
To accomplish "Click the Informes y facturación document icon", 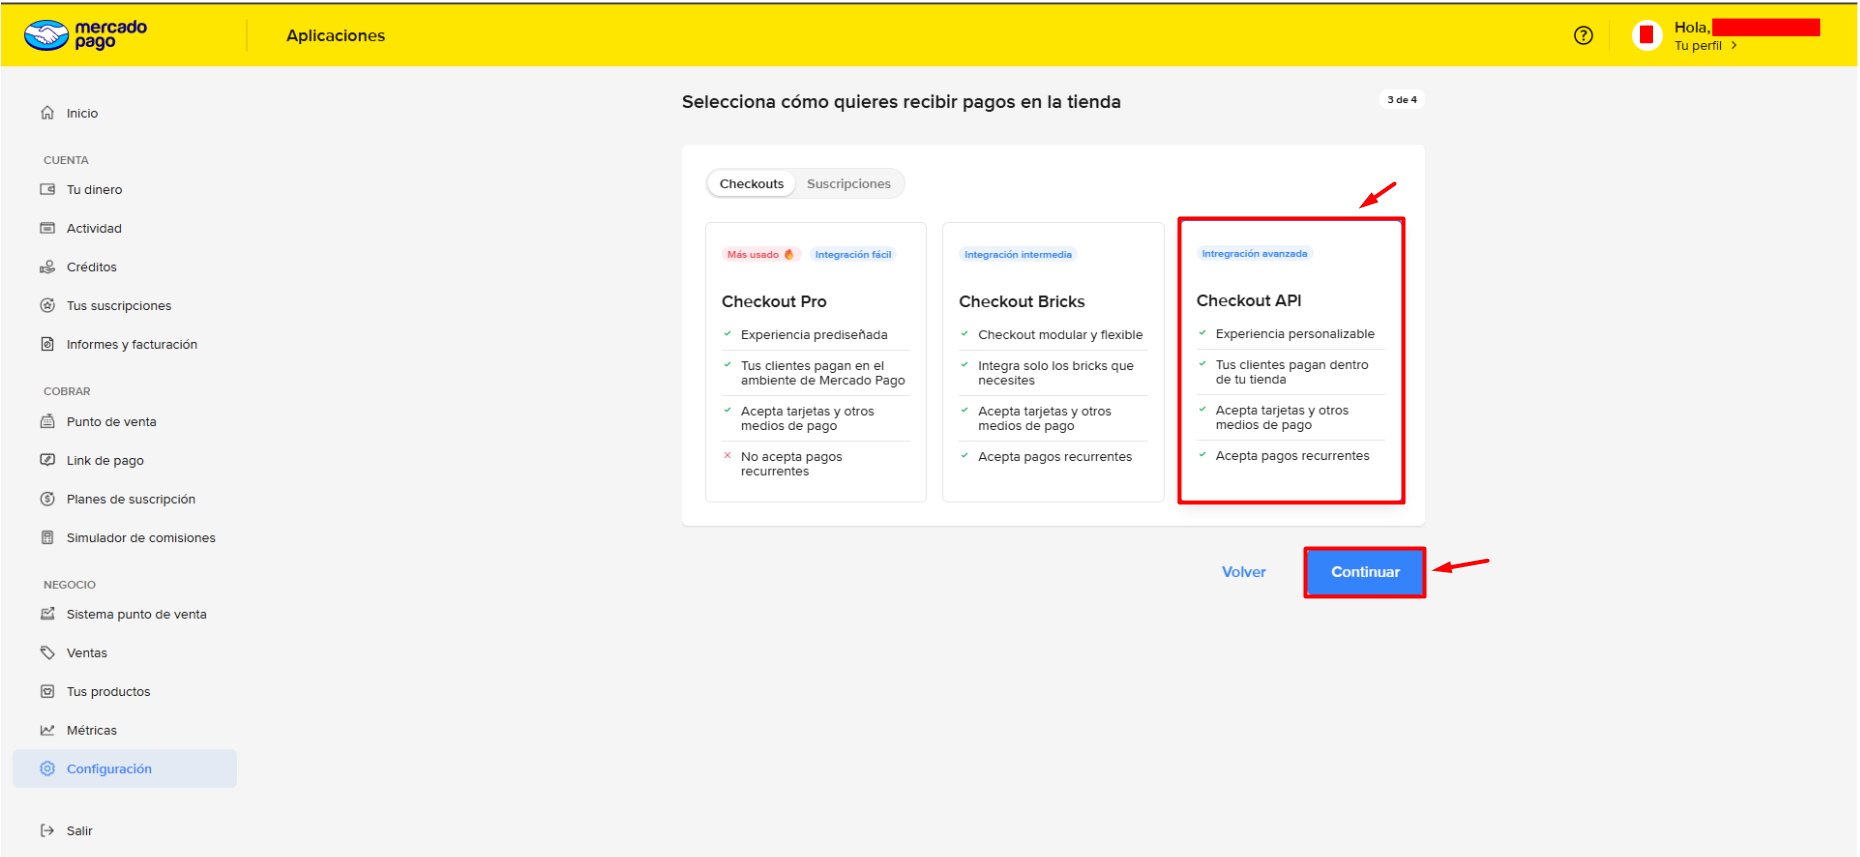I will pos(47,344).
